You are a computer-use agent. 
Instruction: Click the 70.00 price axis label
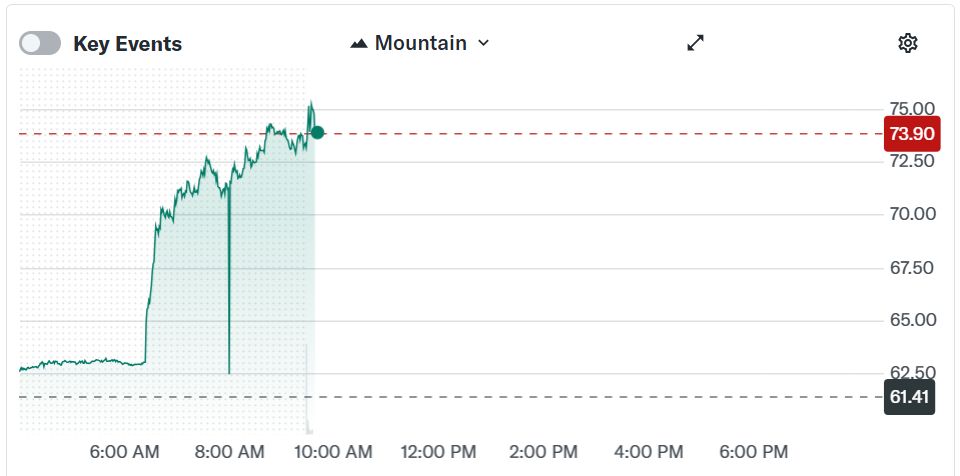coord(911,214)
